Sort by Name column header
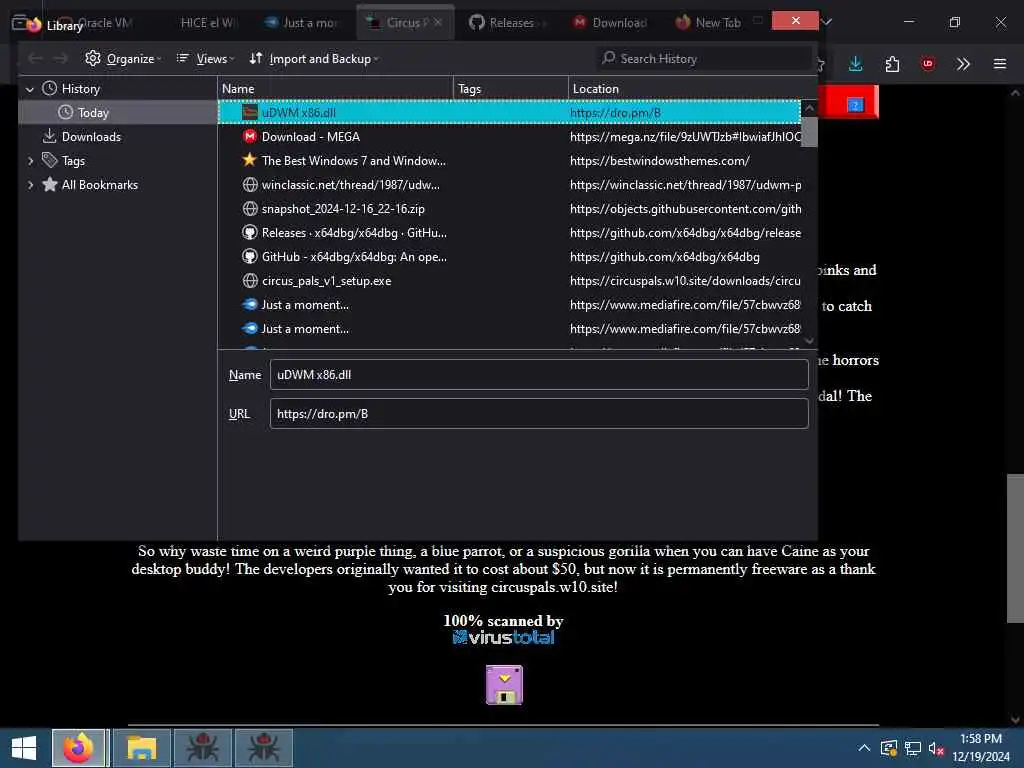The width and height of the screenshot is (1024, 768). 335,88
